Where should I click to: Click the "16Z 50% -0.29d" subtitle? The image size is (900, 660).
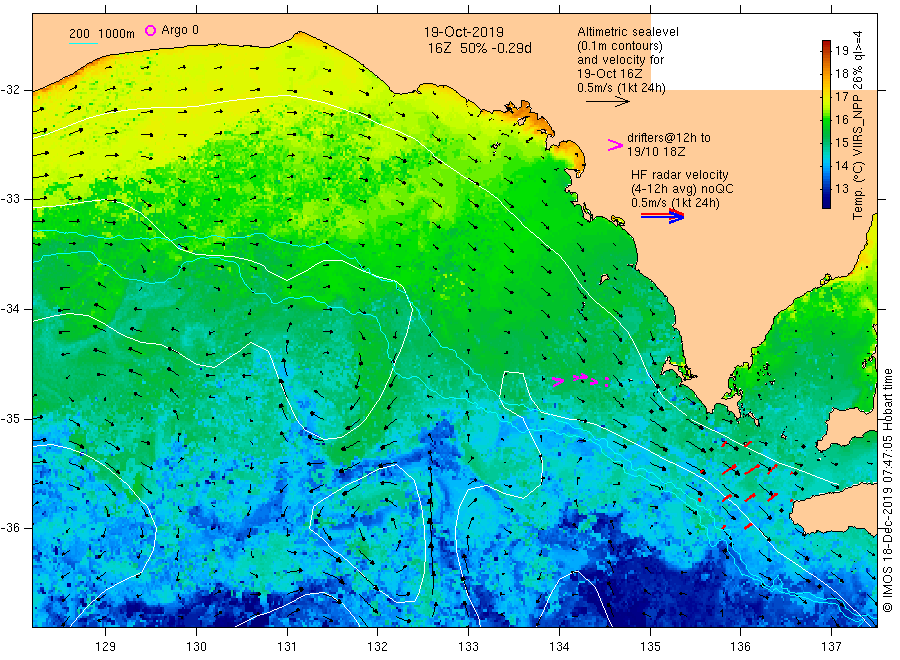[479, 48]
